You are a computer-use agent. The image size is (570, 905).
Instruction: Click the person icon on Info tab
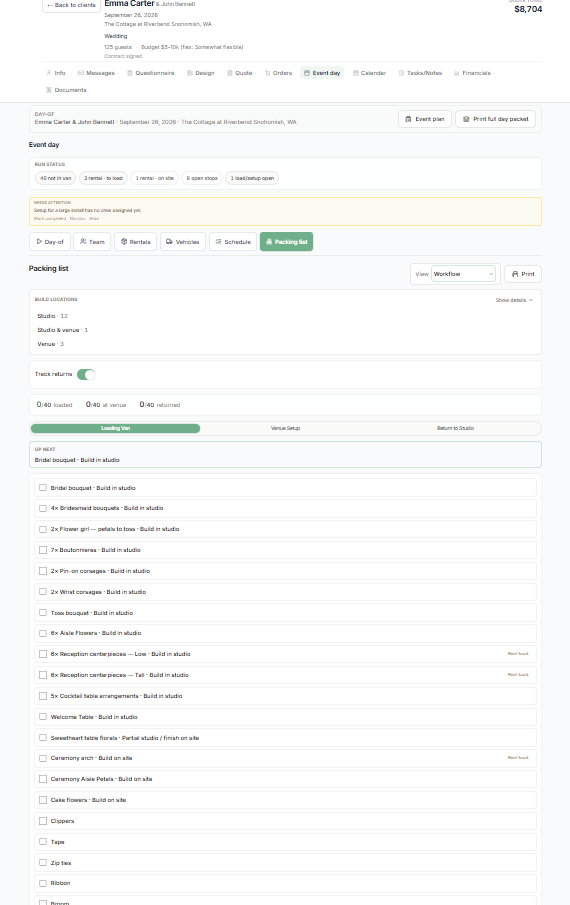pyautogui.click(x=48, y=73)
